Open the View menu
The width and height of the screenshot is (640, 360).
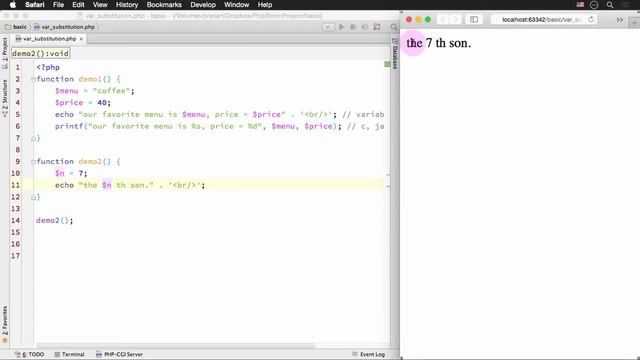tap(100, 5)
